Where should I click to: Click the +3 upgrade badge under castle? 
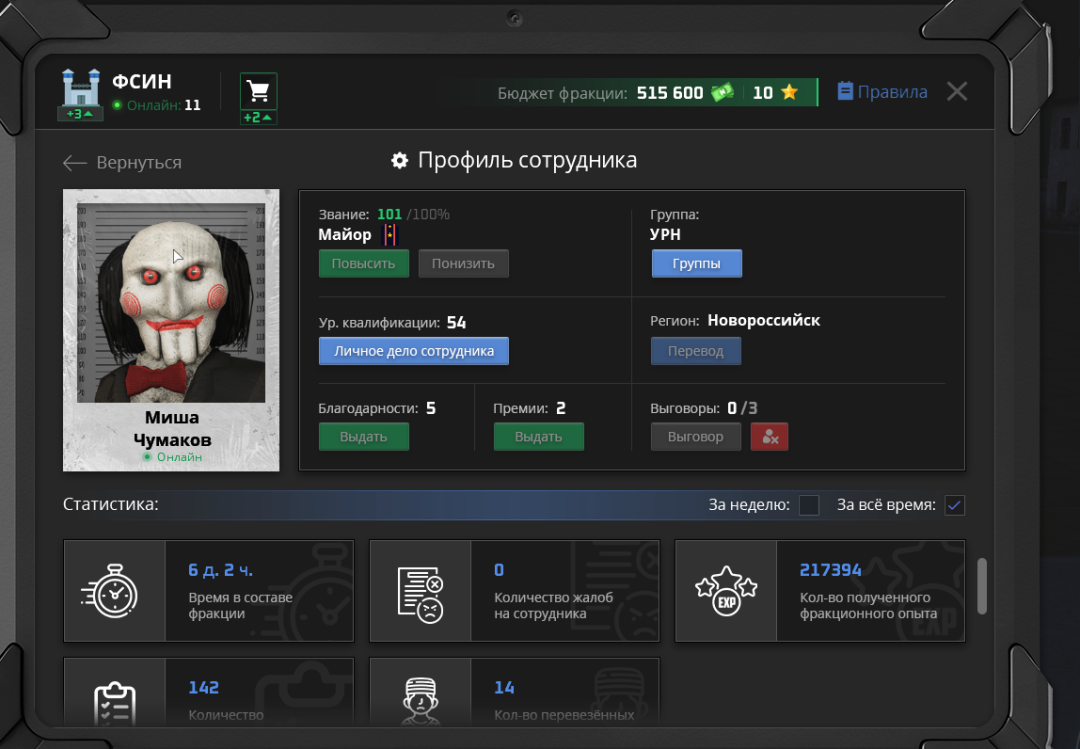point(80,114)
